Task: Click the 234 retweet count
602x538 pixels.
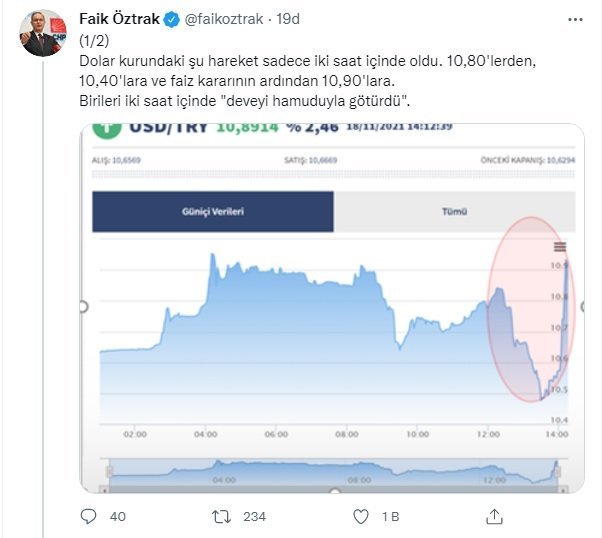Action: 254,517
